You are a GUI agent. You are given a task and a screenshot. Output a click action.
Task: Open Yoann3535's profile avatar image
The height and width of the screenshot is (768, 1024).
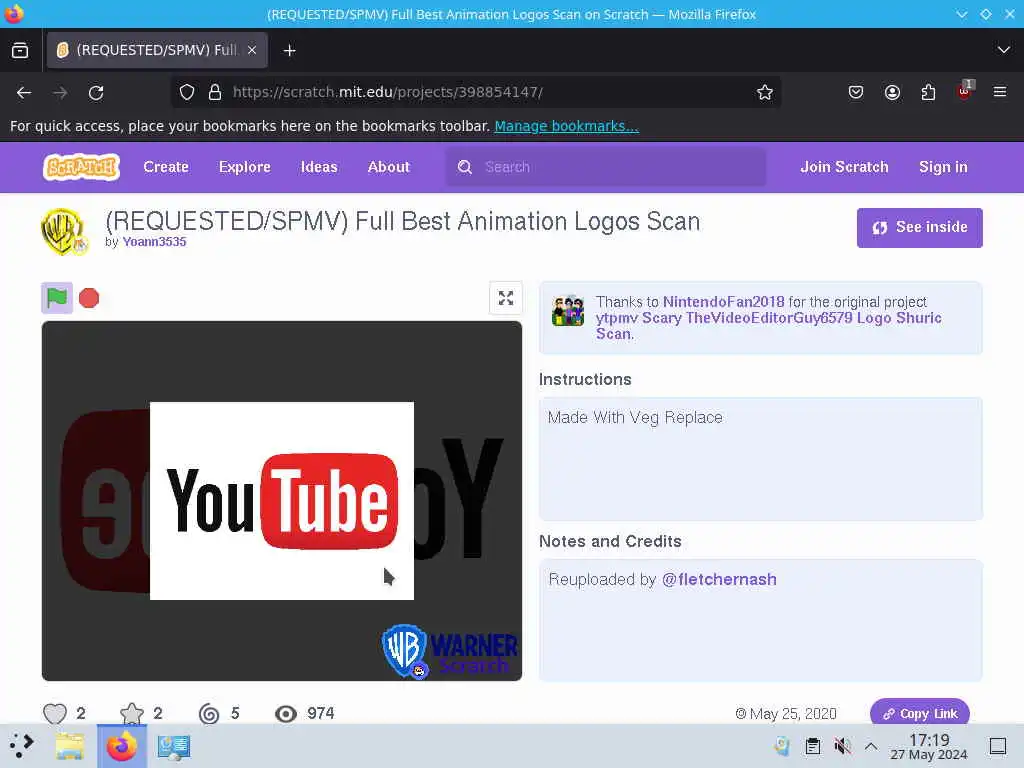tap(64, 231)
